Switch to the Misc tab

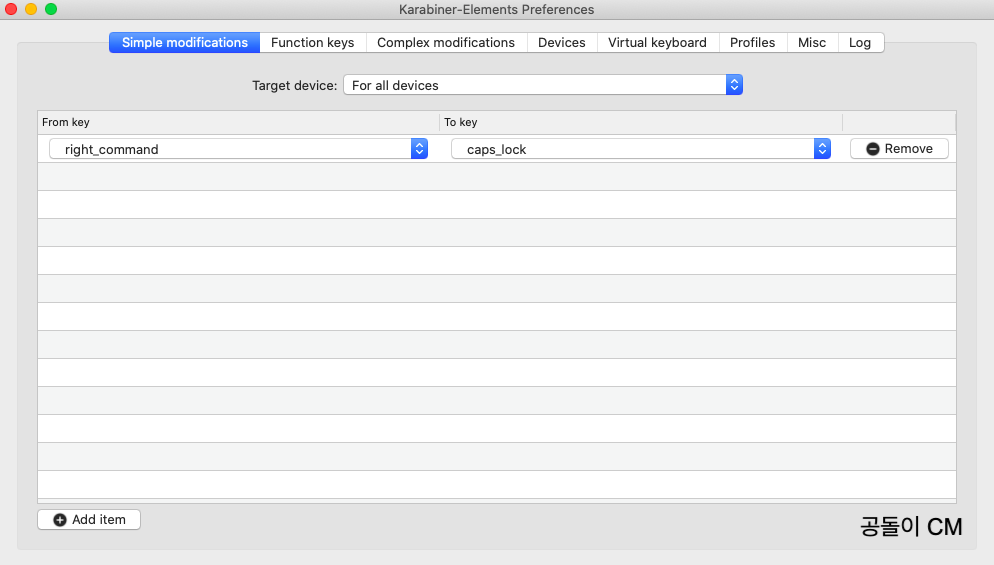(812, 42)
